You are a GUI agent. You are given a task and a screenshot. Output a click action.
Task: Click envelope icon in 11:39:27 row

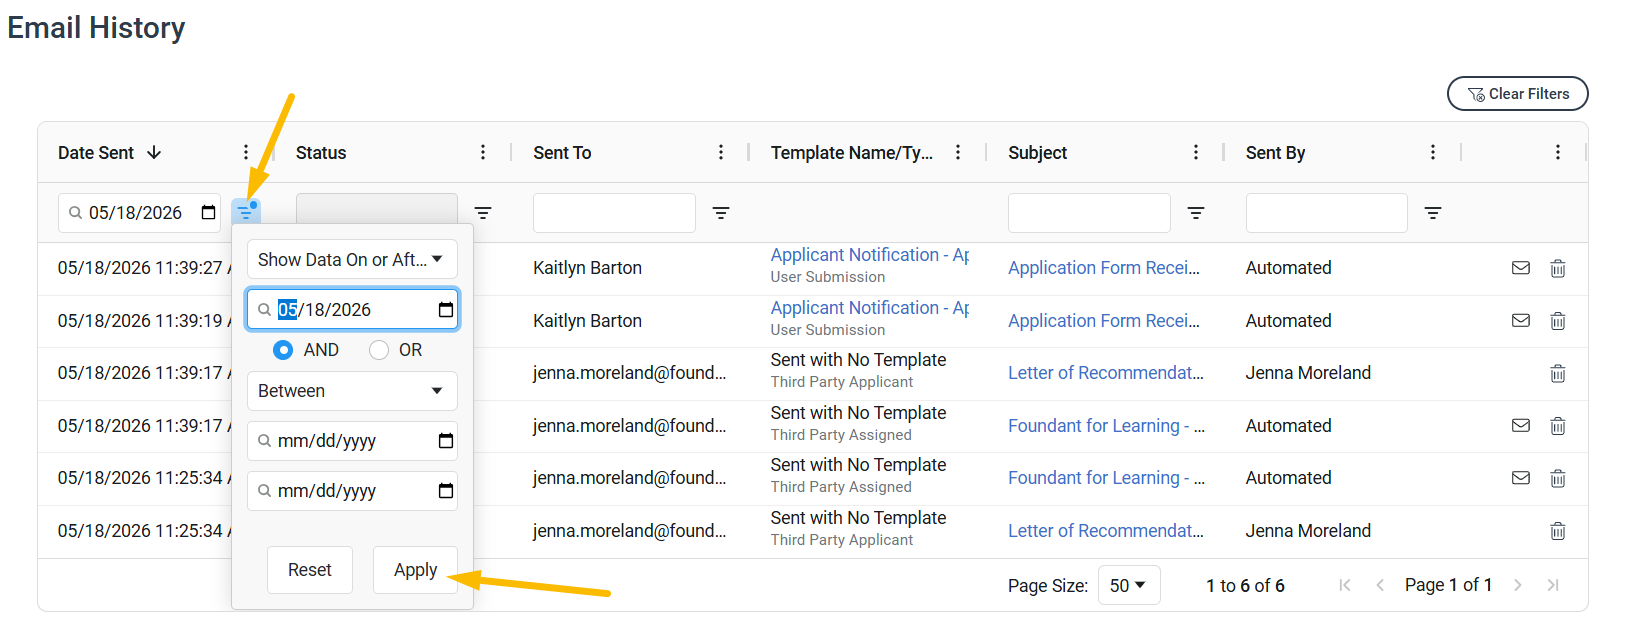tap(1521, 268)
